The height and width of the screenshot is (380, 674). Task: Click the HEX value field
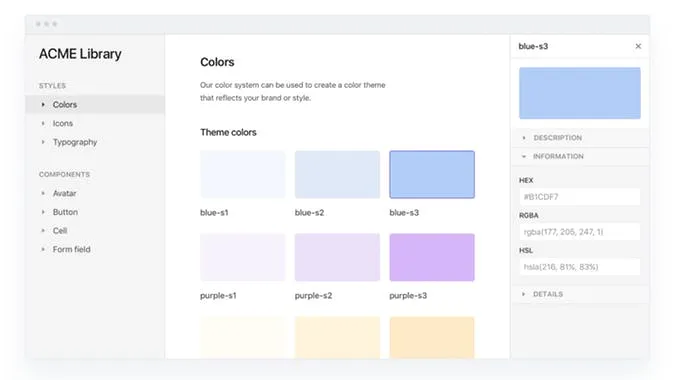click(579, 197)
